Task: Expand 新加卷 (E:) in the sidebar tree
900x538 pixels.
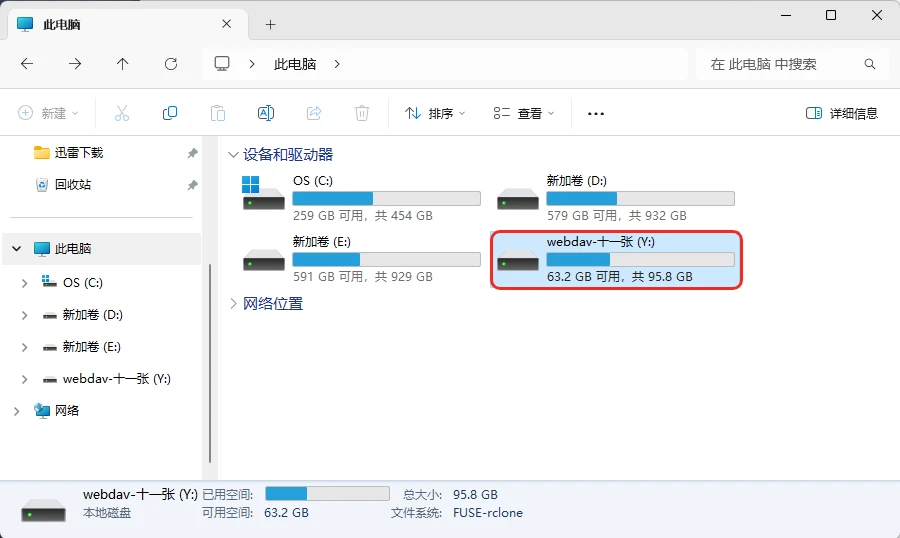Action: pos(25,347)
